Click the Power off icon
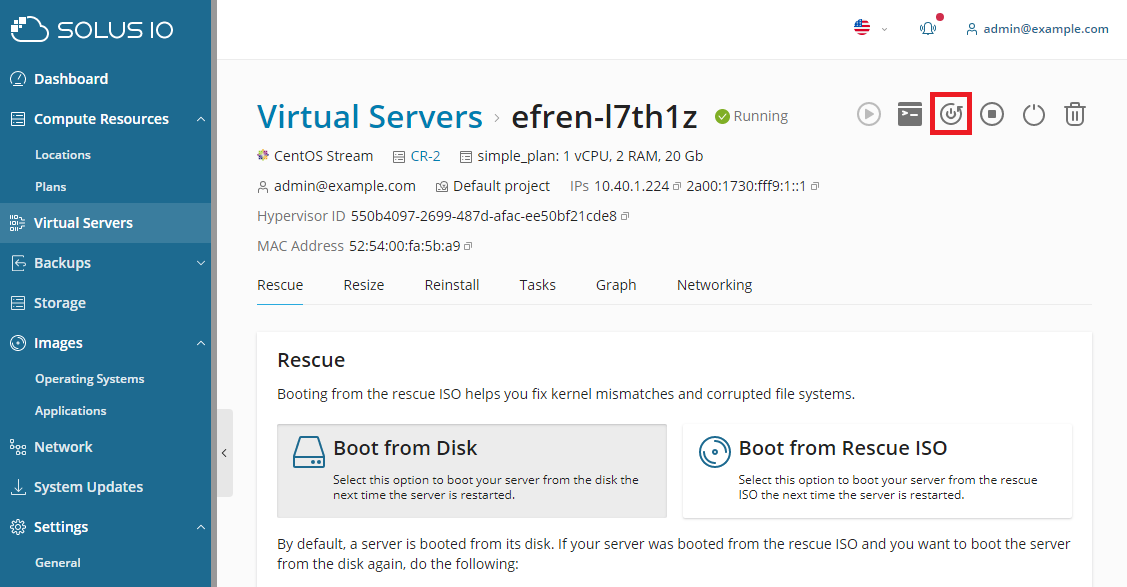 (1034, 114)
